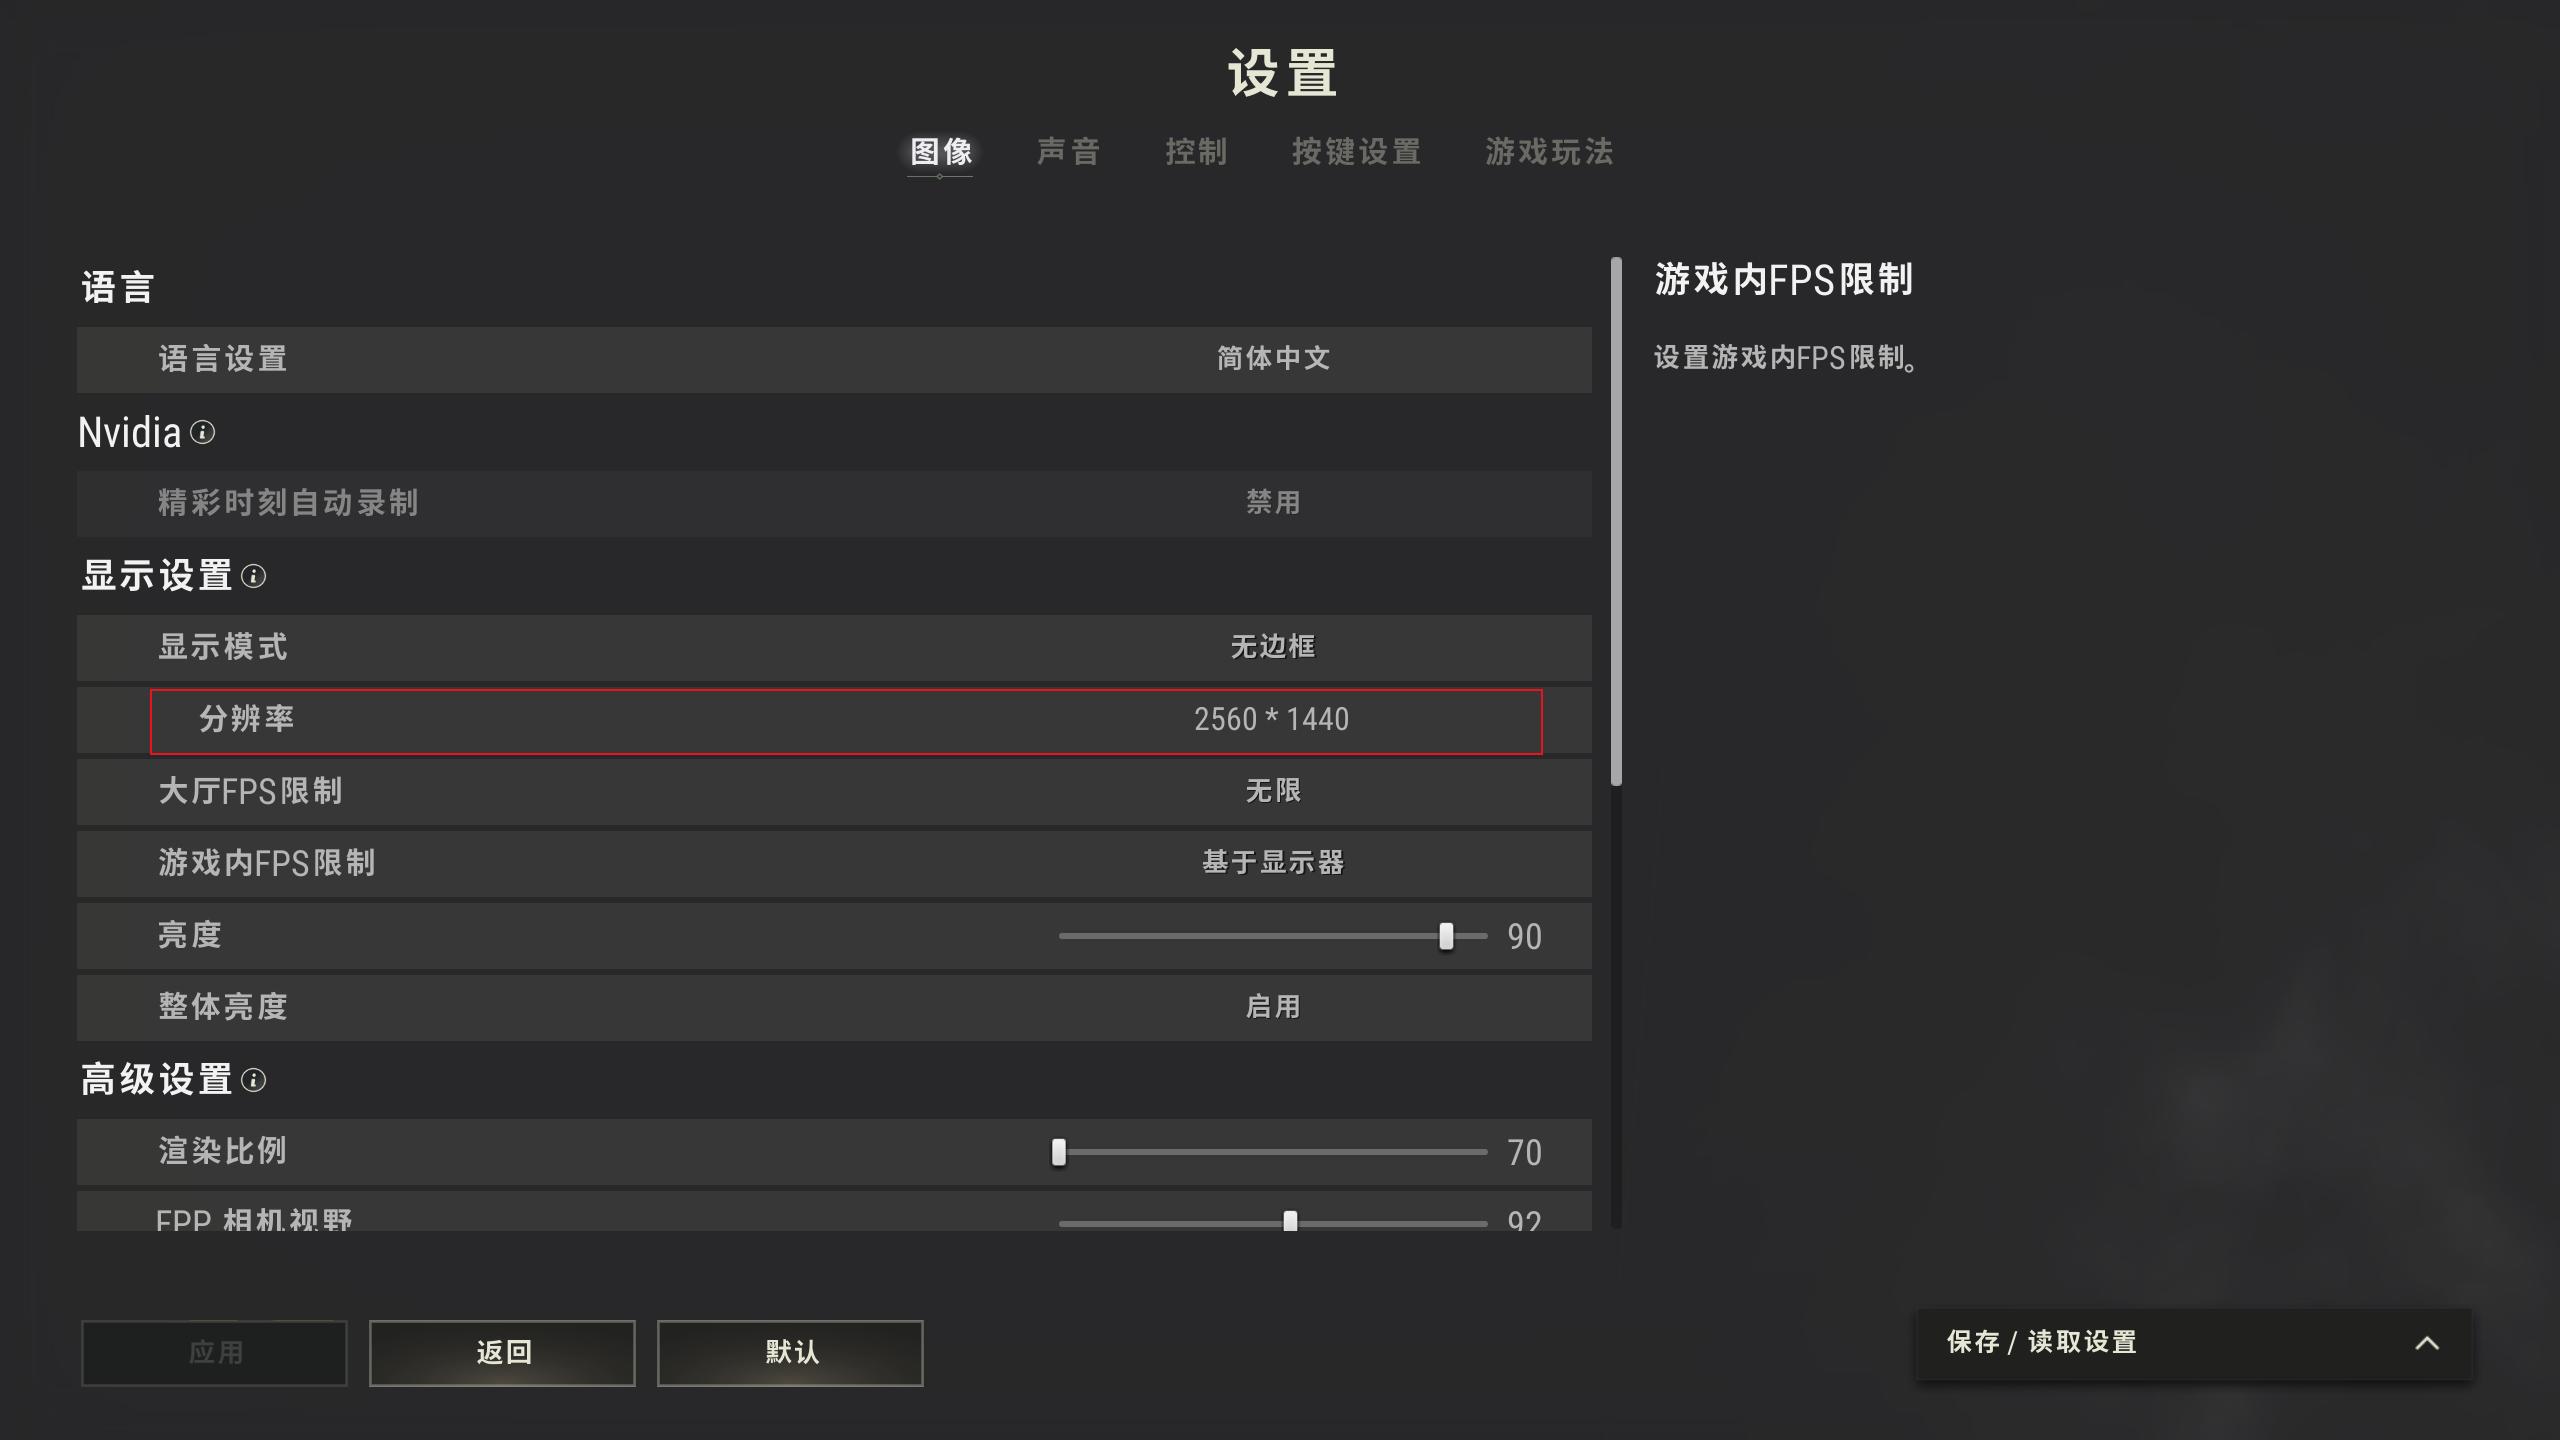Click the 应用 button
Screen dimensions: 2560x1440
(x=213, y=1352)
